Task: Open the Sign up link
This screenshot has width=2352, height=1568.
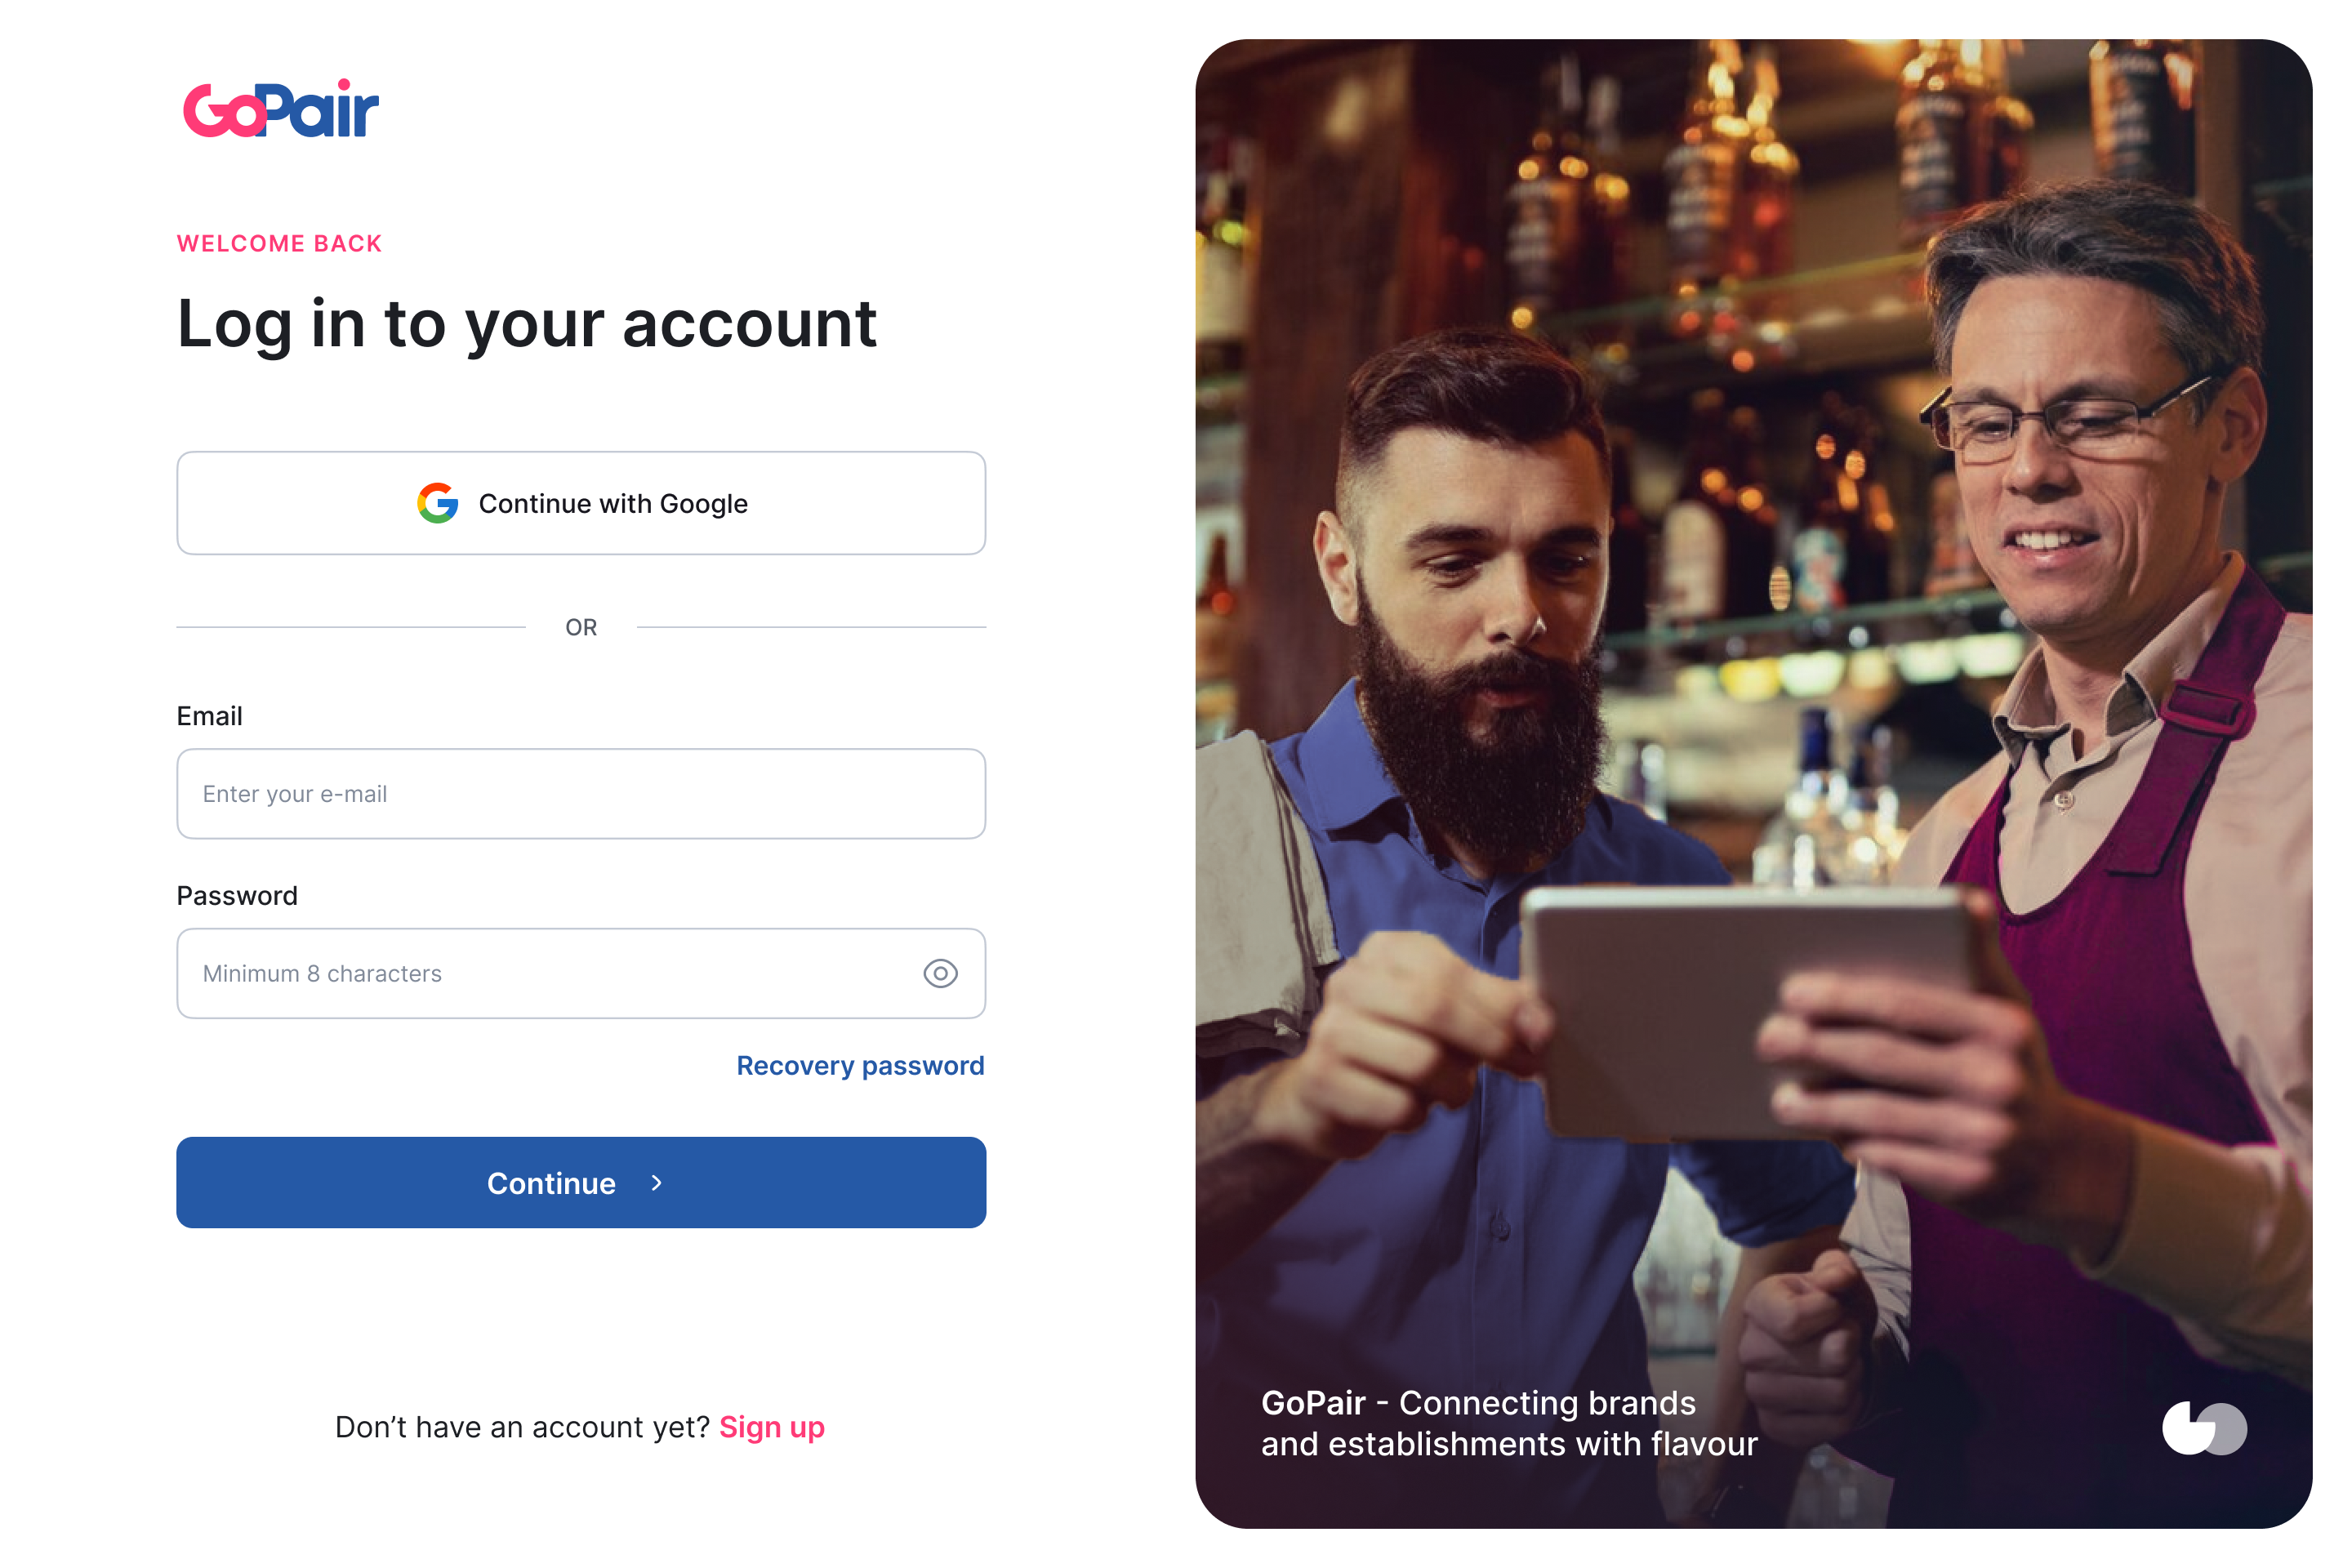Action: [772, 1427]
